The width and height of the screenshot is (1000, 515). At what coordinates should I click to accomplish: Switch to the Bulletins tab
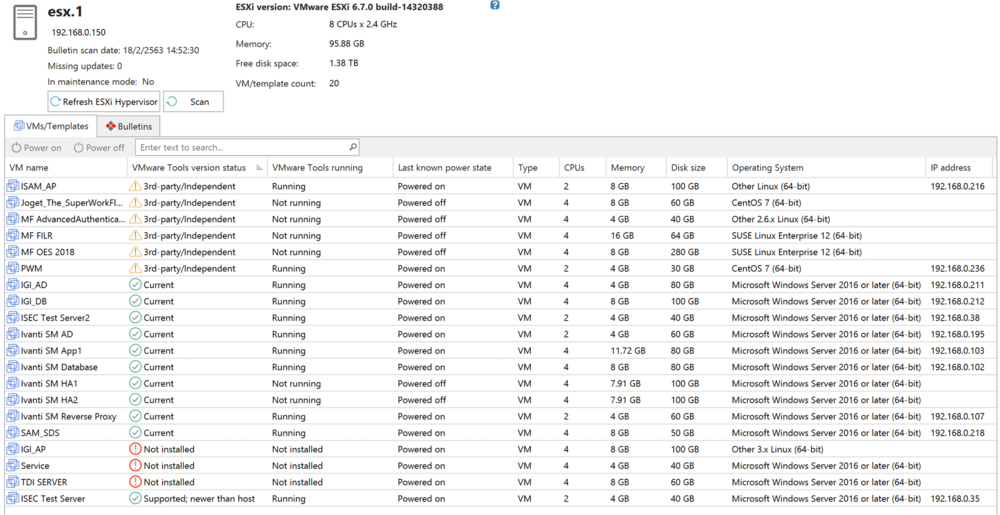click(129, 127)
